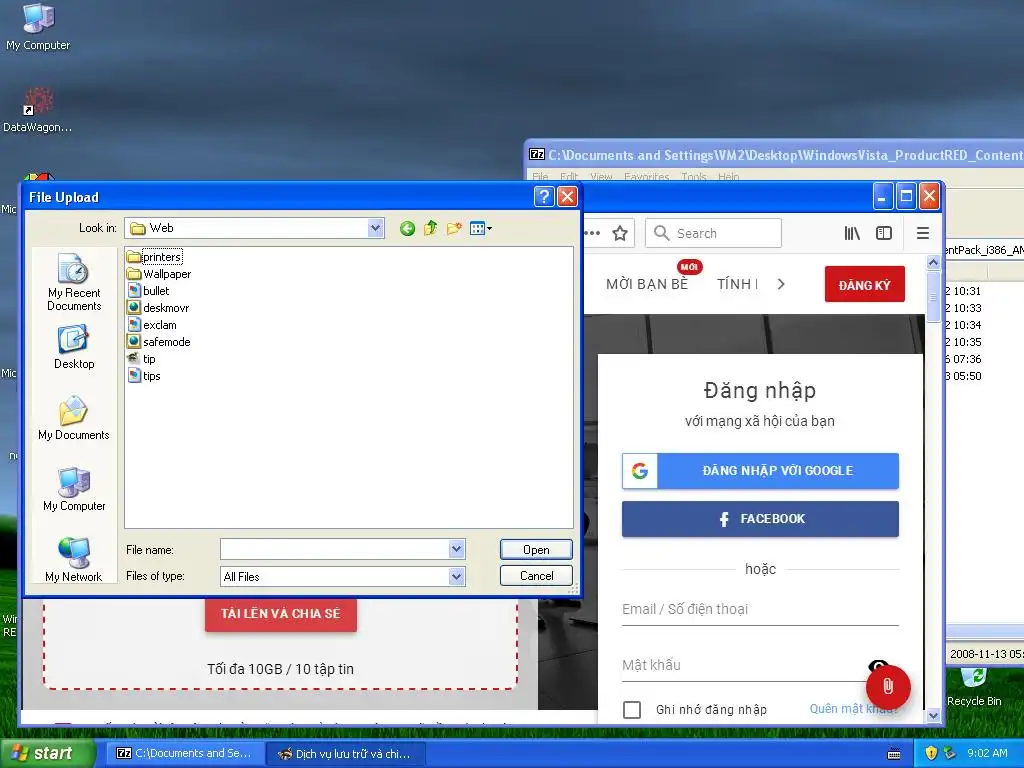1024x768 pixels.
Task: Open the Help menu in 7-Zip window
Action: (x=728, y=177)
